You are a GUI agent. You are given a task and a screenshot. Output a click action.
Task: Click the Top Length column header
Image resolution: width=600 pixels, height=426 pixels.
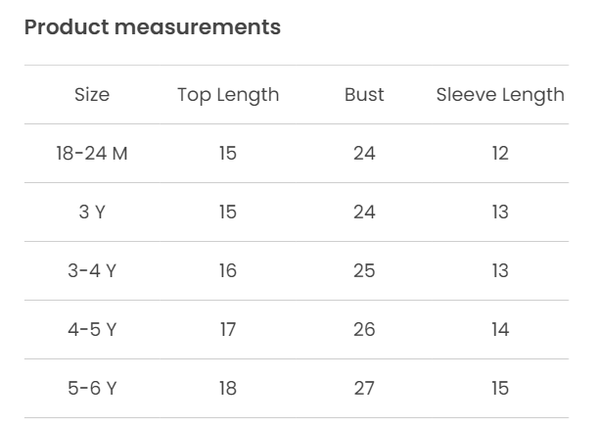[x=228, y=95]
